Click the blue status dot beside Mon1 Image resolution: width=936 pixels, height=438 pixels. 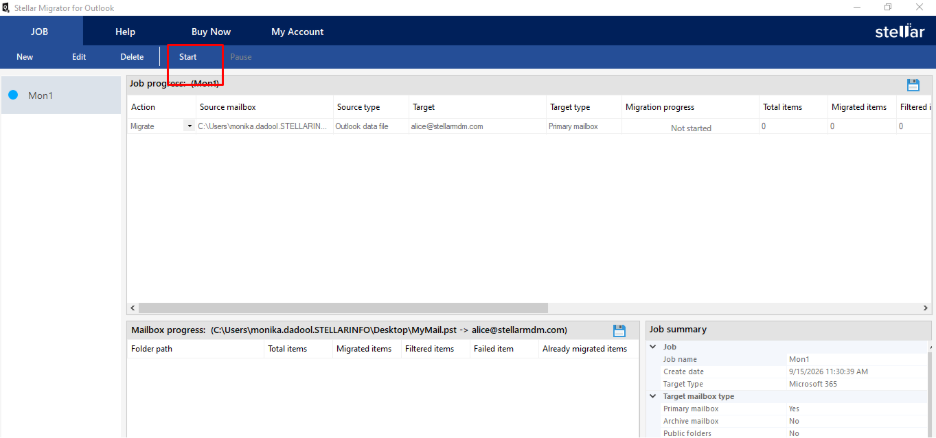[x=13, y=95]
